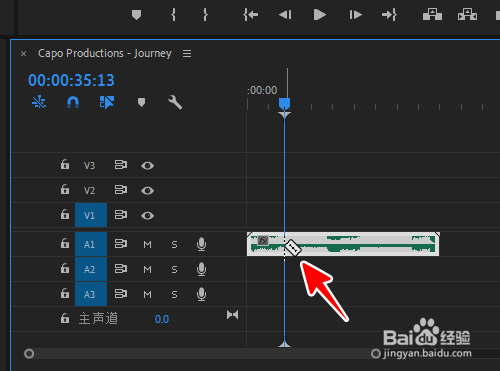
Task: Add marker in timeline header
Action: click(x=141, y=102)
